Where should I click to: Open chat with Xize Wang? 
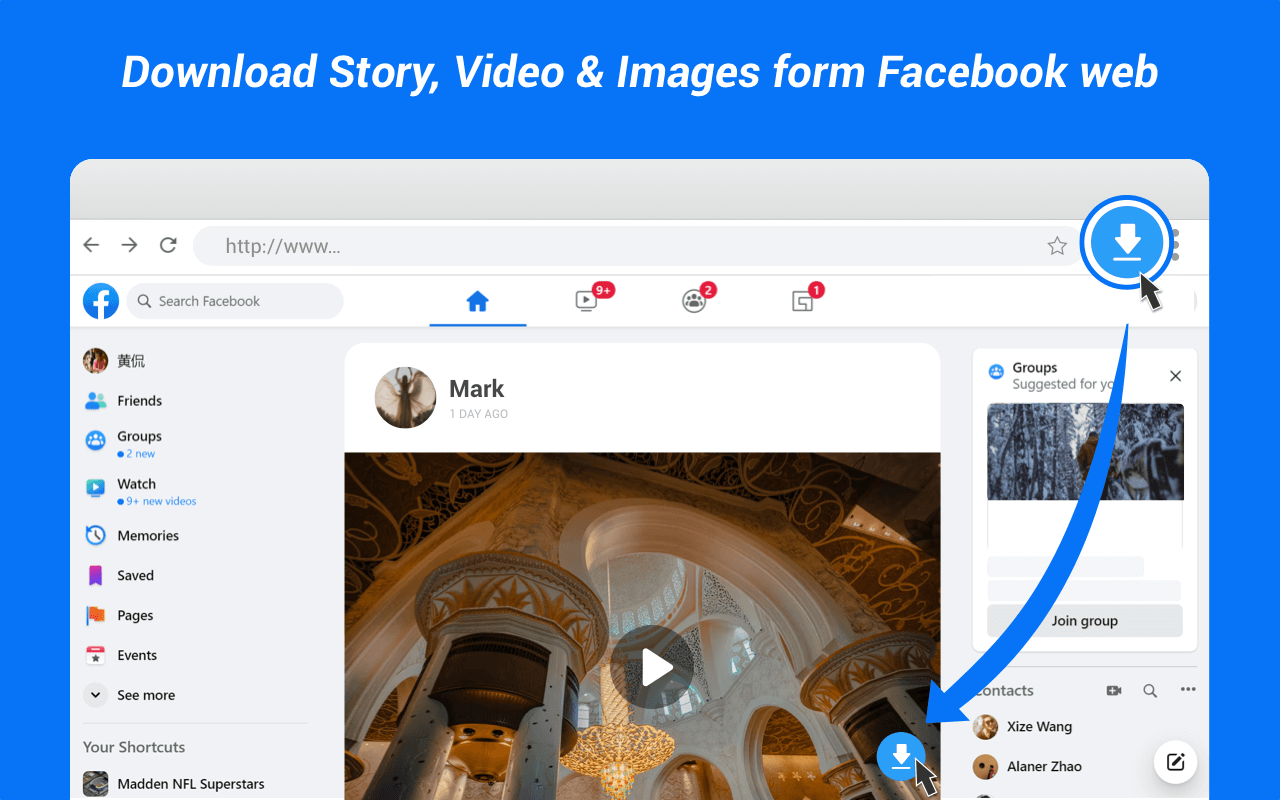pos(1023,727)
